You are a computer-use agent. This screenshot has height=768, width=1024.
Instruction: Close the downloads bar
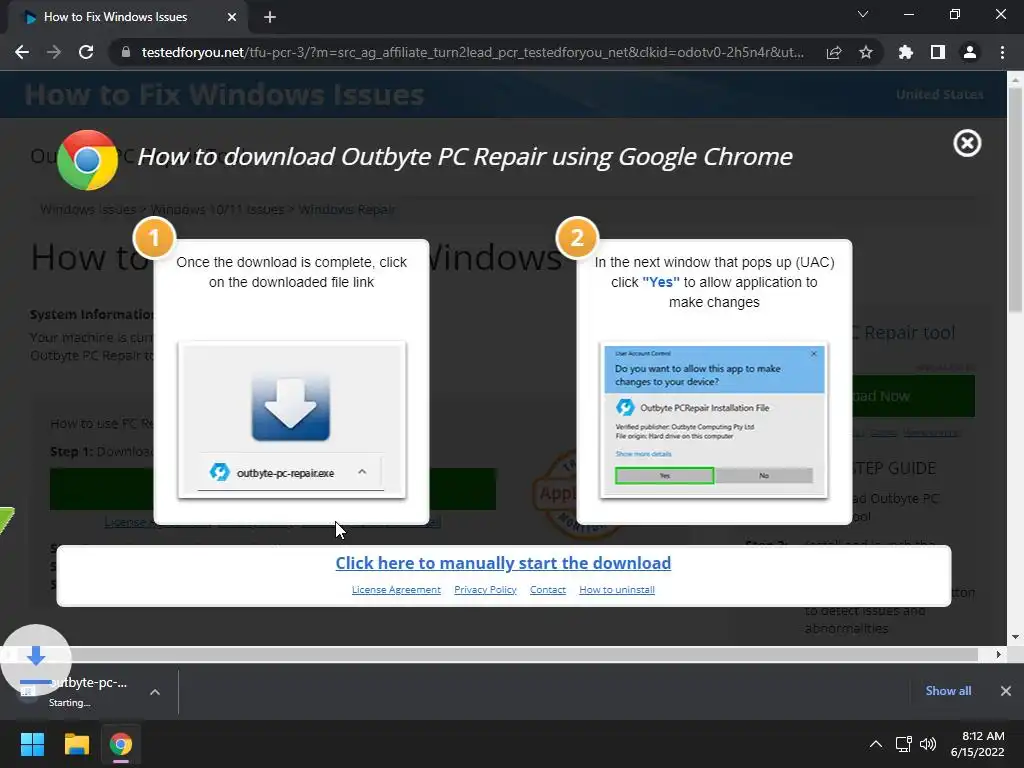pyautogui.click(x=1006, y=691)
